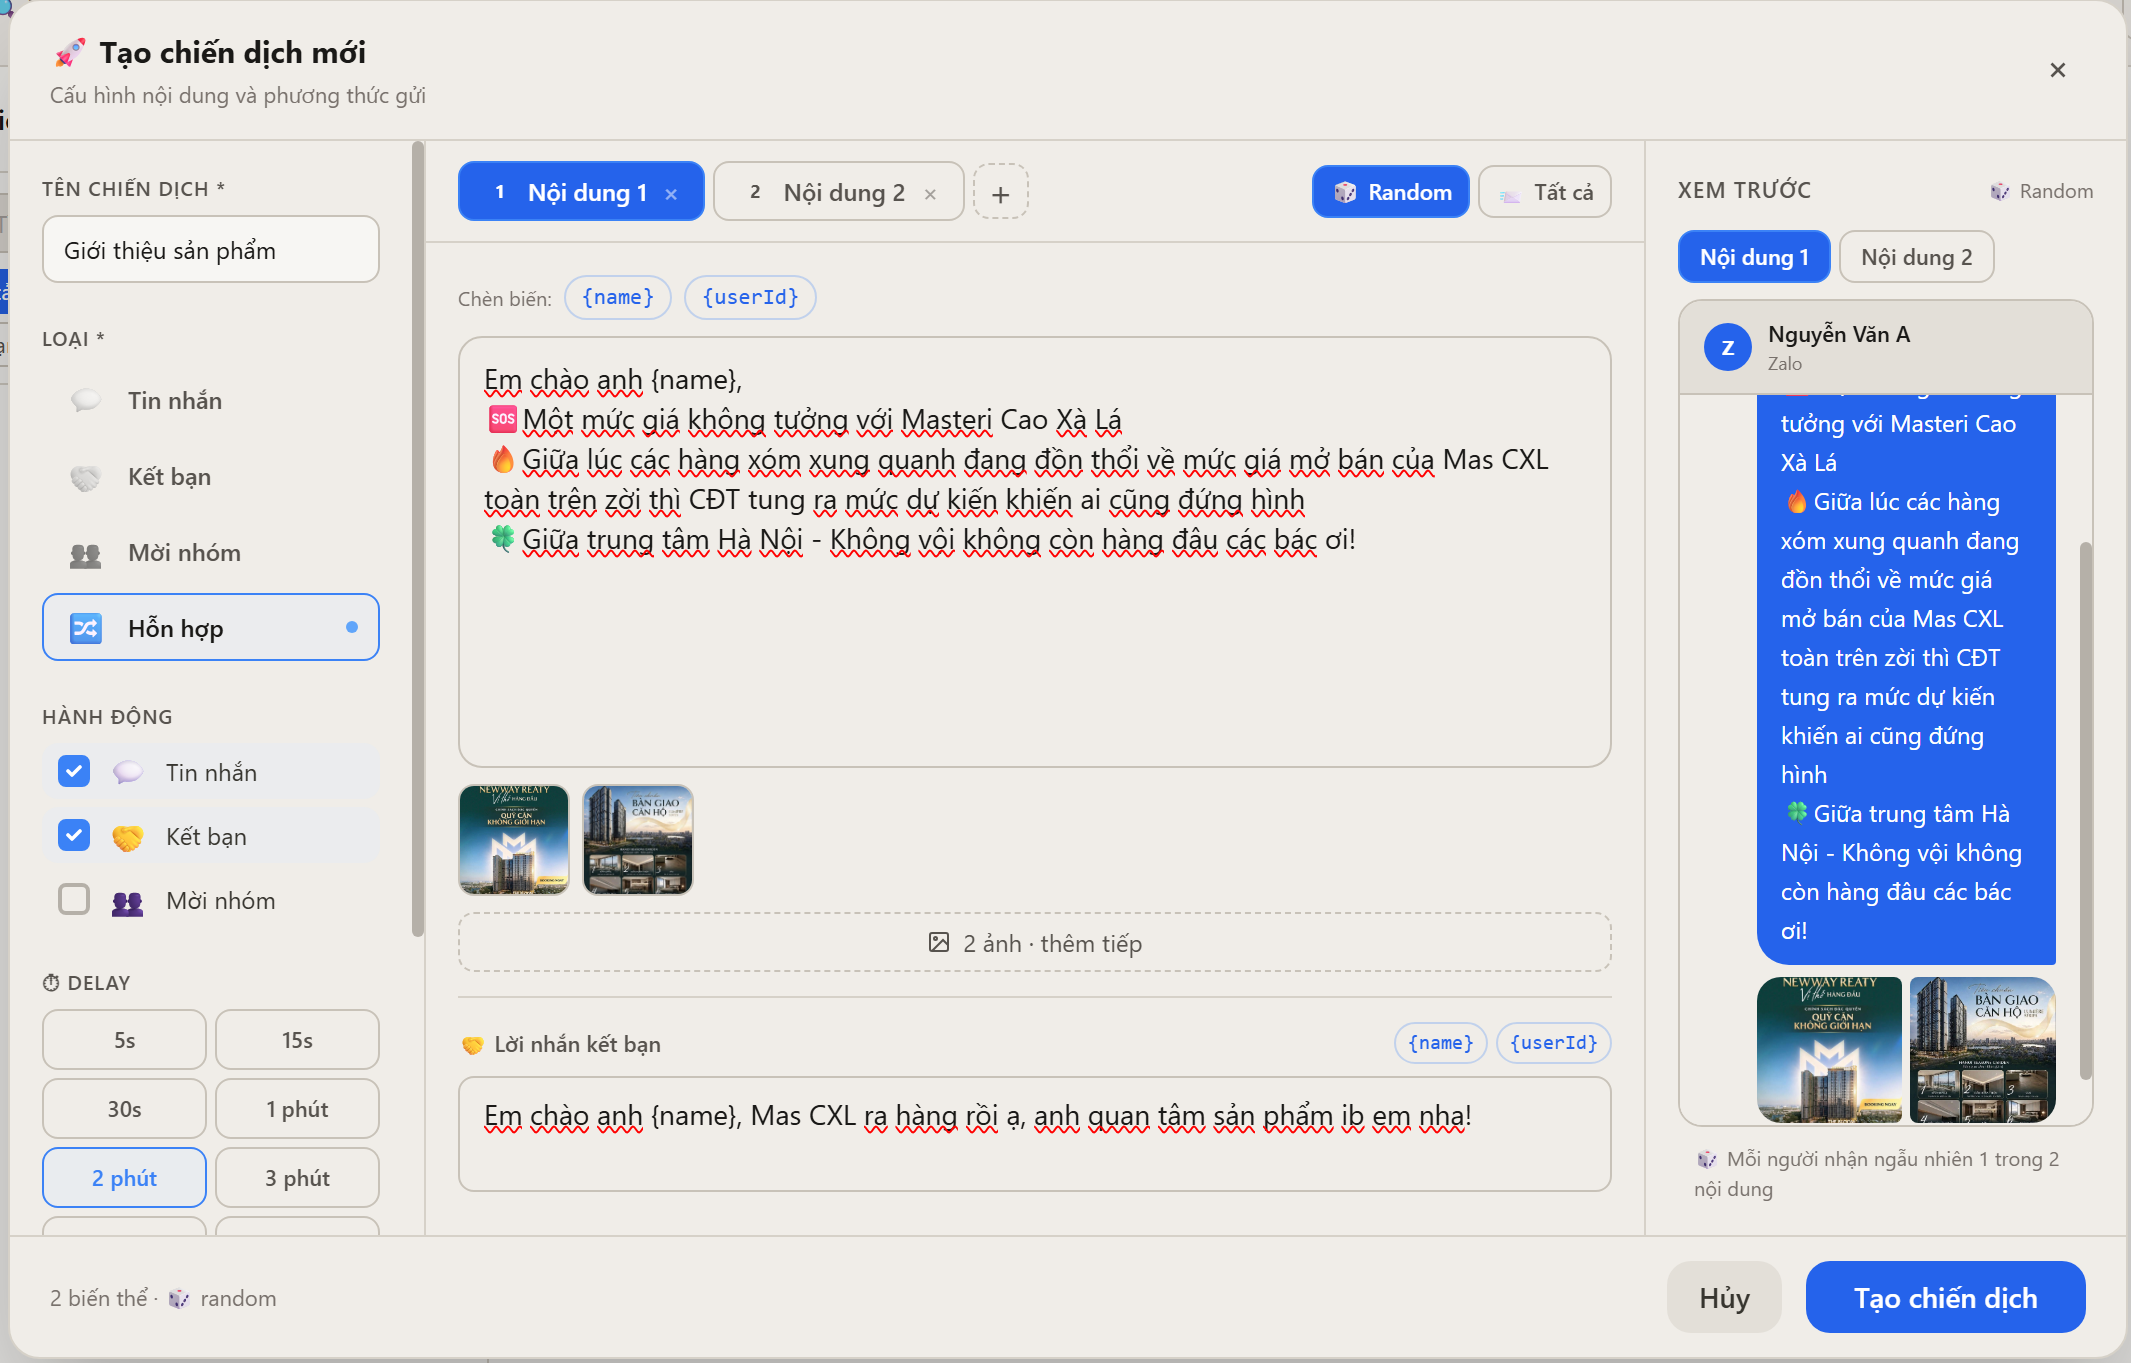Click the dice icon in the preview header

(1999, 191)
